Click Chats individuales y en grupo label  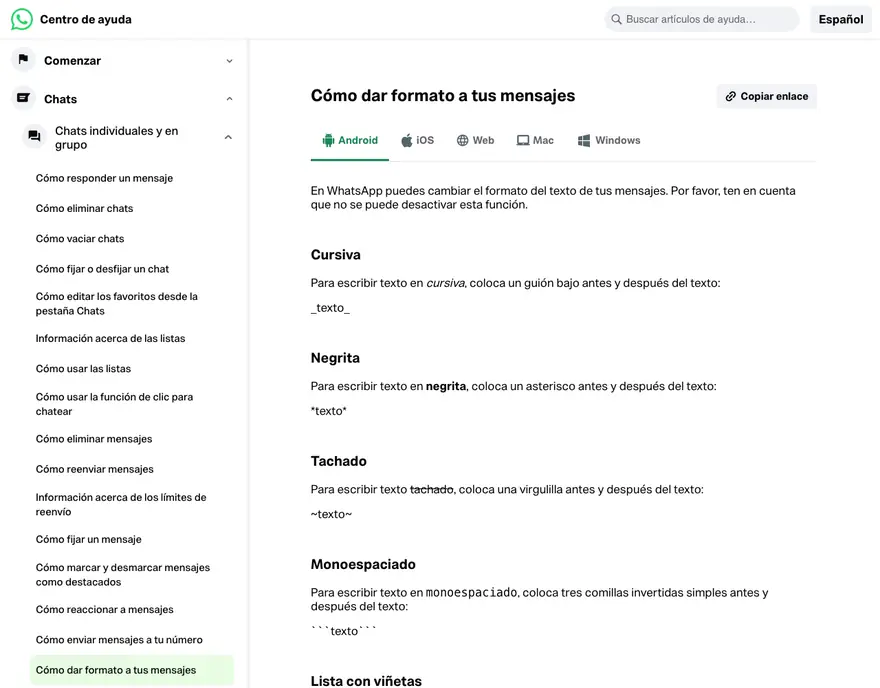point(117,137)
